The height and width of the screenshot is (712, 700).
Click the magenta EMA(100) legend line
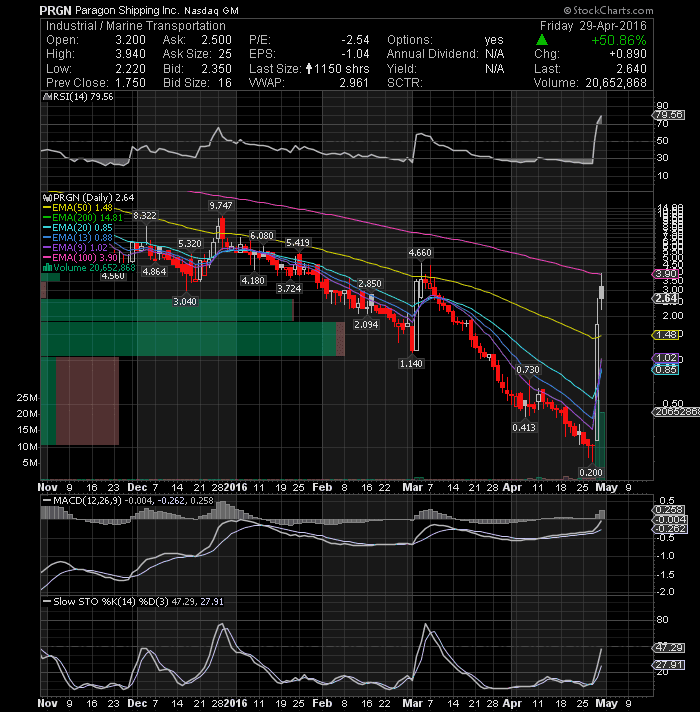[47, 257]
